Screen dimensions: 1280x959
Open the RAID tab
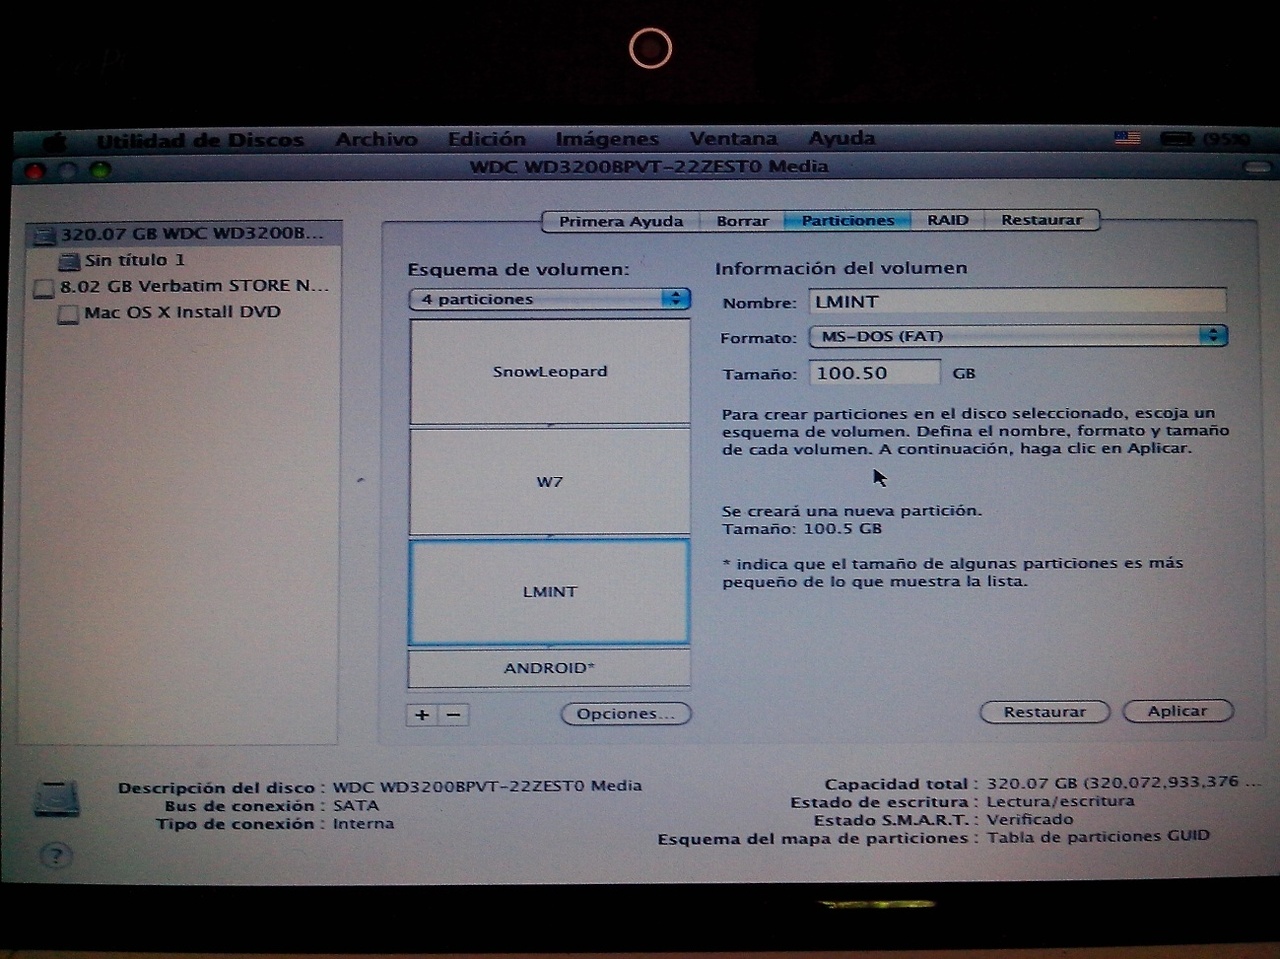pyautogui.click(x=947, y=220)
